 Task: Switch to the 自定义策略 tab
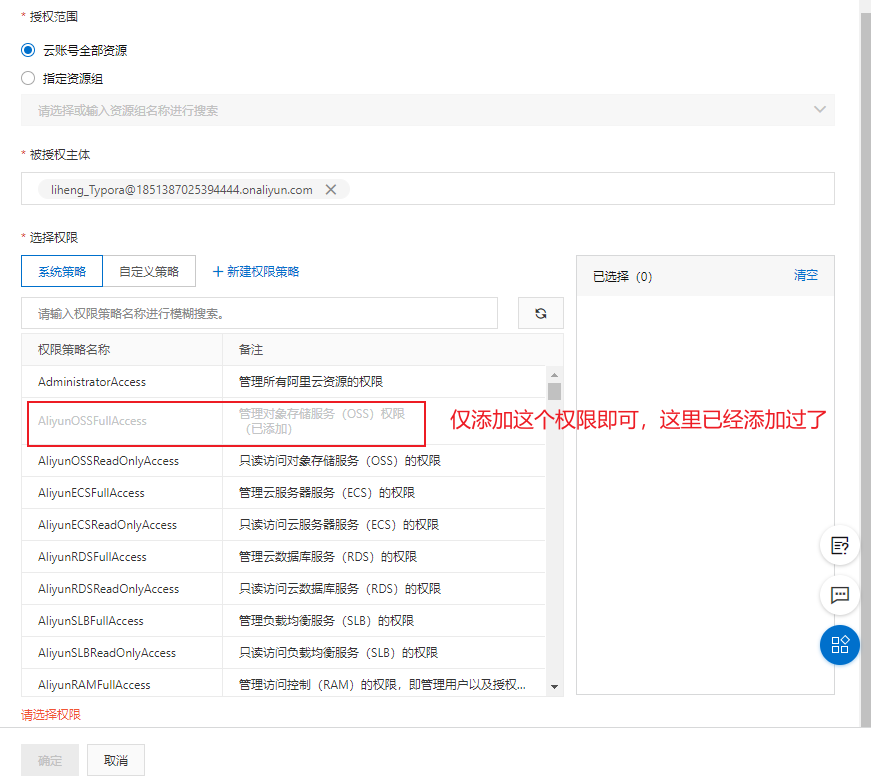tap(149, 271)
